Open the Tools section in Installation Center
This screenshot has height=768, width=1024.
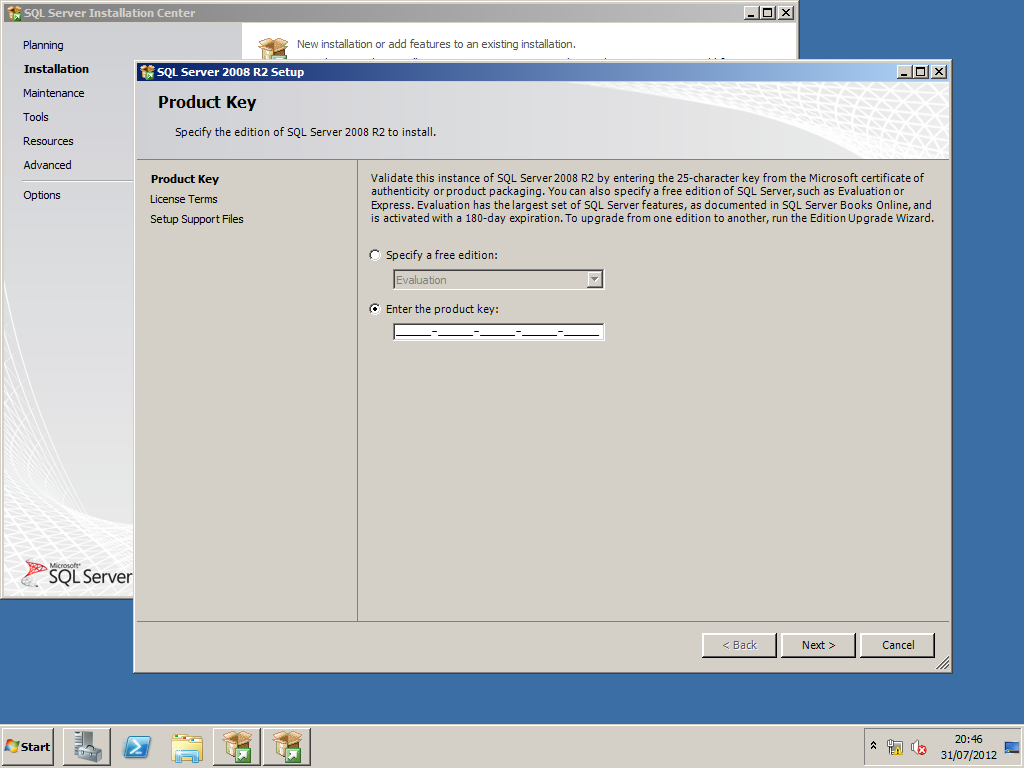click(x=36, y=118)
